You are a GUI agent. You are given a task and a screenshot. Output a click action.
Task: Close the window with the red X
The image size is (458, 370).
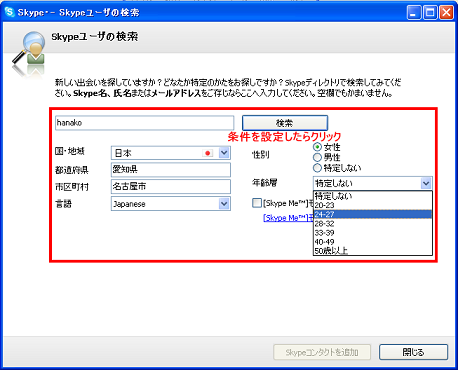click(x=446, y=13)
